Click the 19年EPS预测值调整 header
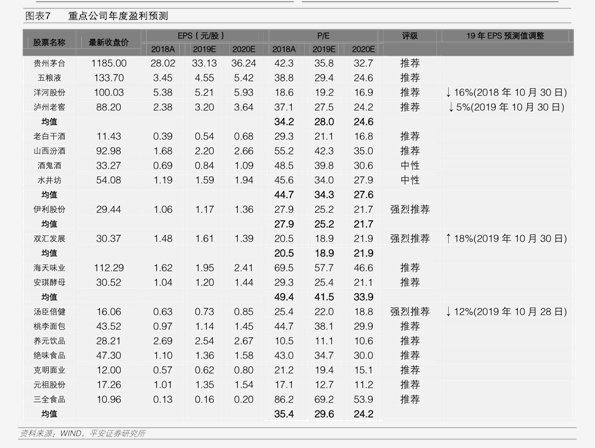This screenshot has width=595, height=448. tap(505, 36)
